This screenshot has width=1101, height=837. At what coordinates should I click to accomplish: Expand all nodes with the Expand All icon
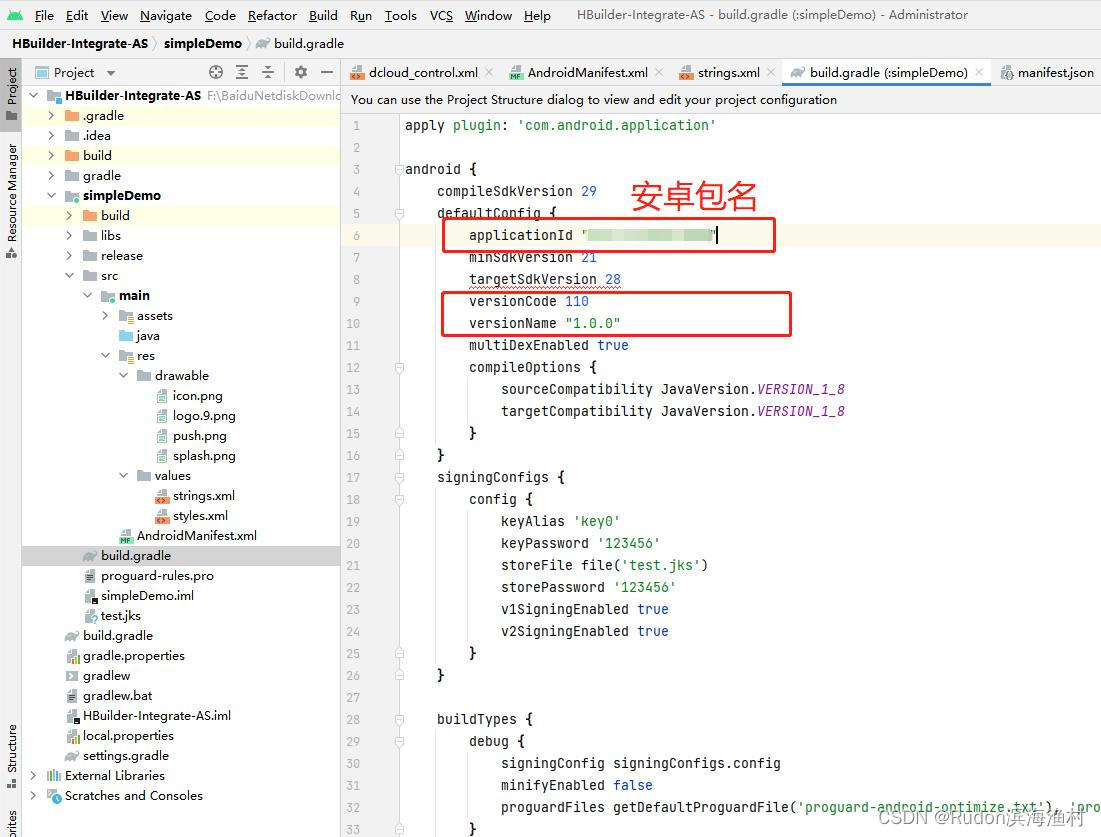point(242,72)
